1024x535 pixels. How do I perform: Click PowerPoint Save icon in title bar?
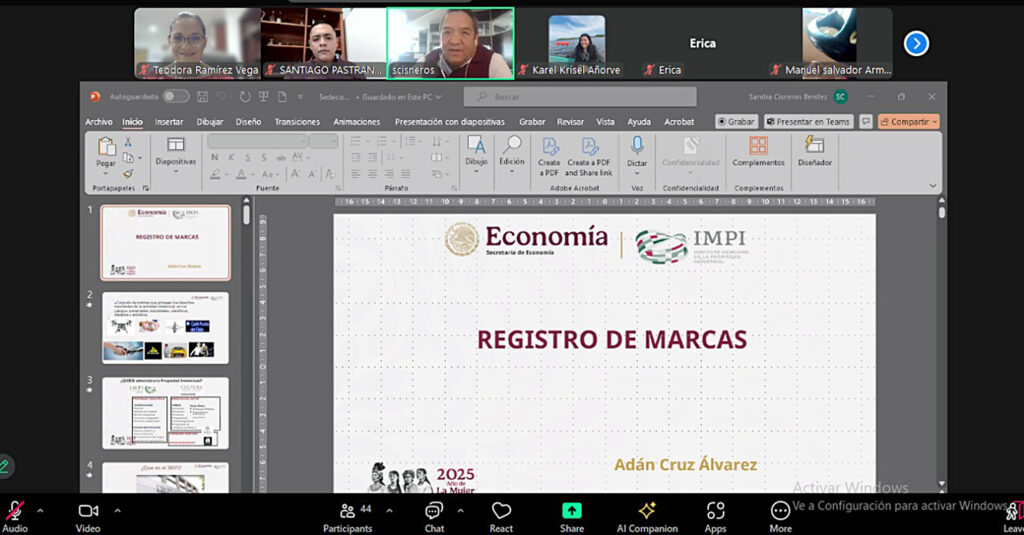point(202,97)
